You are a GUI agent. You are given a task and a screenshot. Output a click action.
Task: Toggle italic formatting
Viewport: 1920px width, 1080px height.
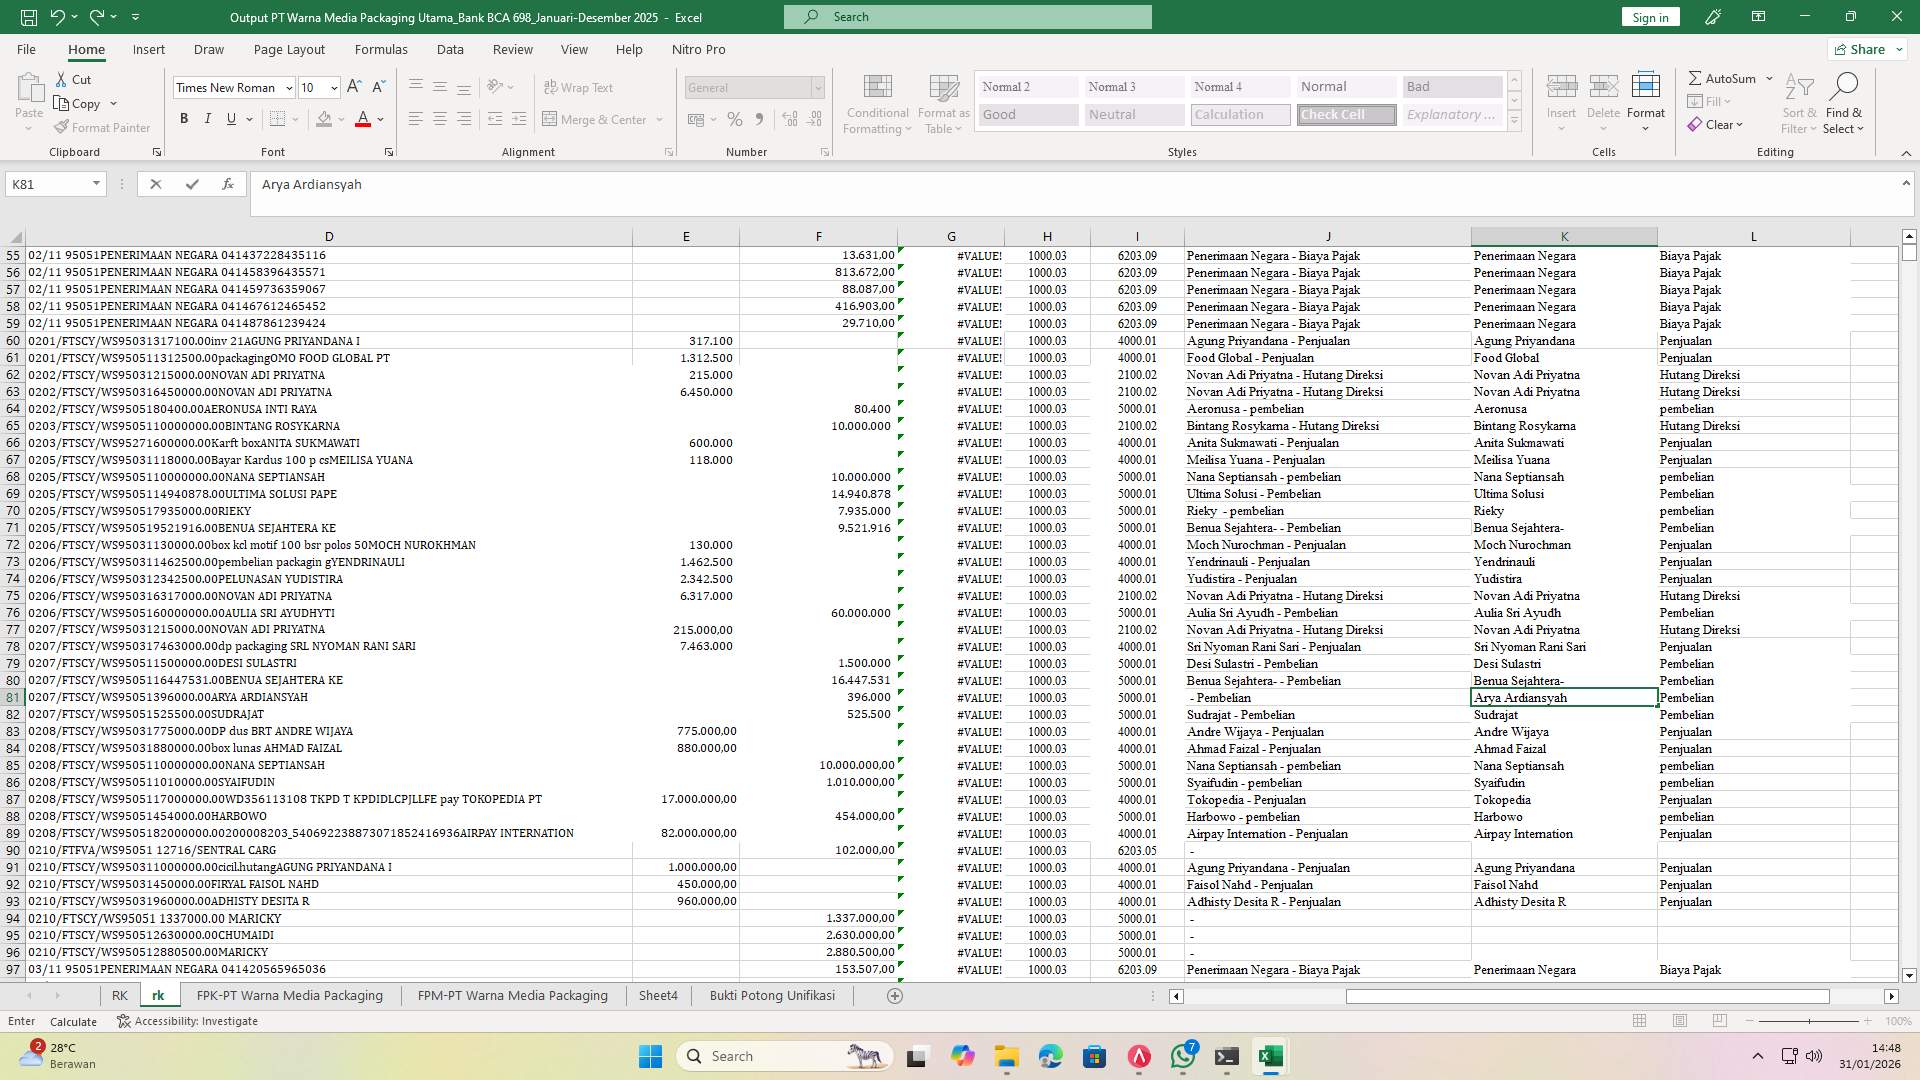tap(208, 118)
